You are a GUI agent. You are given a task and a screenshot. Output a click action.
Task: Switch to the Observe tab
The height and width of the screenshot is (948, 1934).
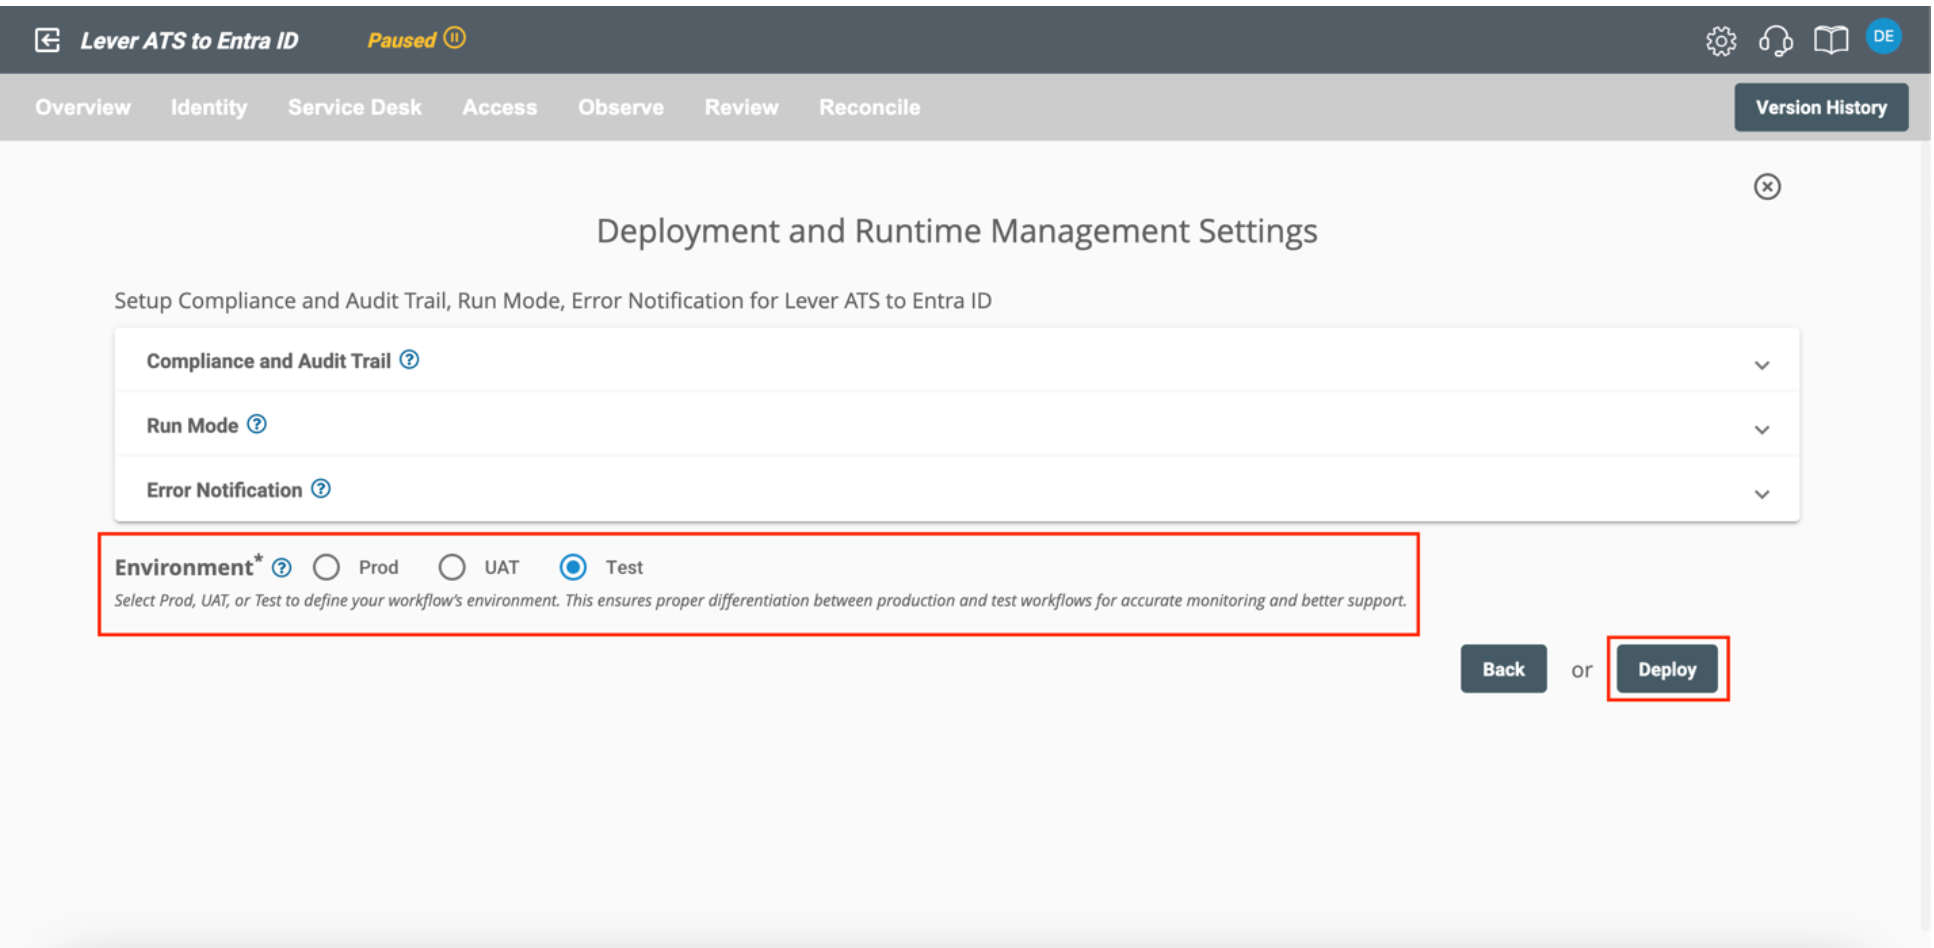click(620, 107)
